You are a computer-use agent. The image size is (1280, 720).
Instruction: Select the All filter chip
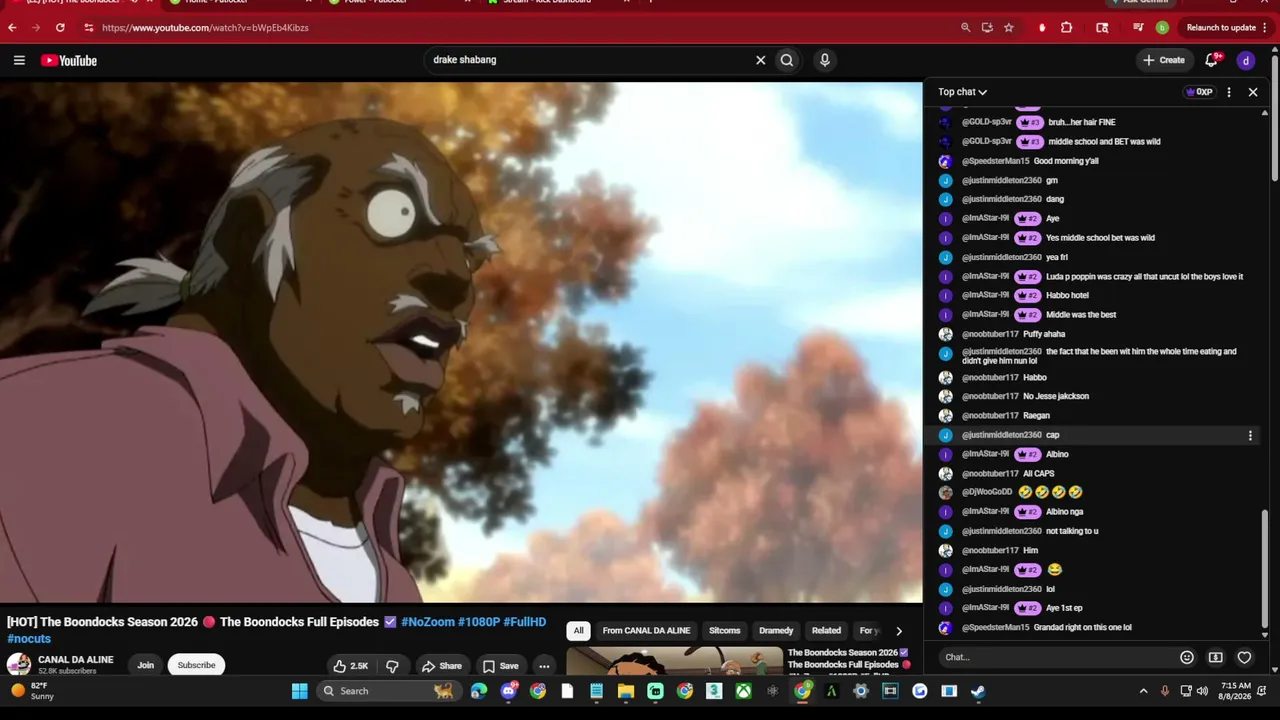pos(578,631)
